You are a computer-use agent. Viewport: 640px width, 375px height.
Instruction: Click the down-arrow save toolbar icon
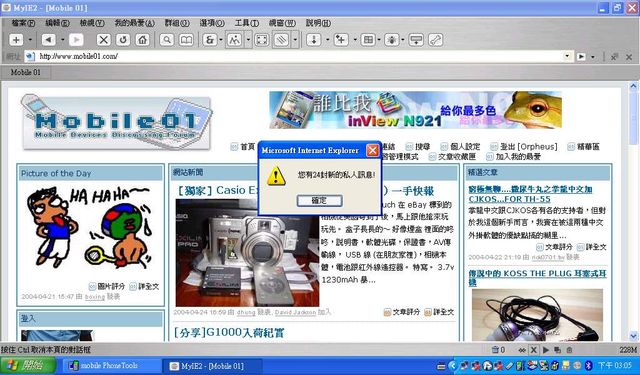(313, 40)
